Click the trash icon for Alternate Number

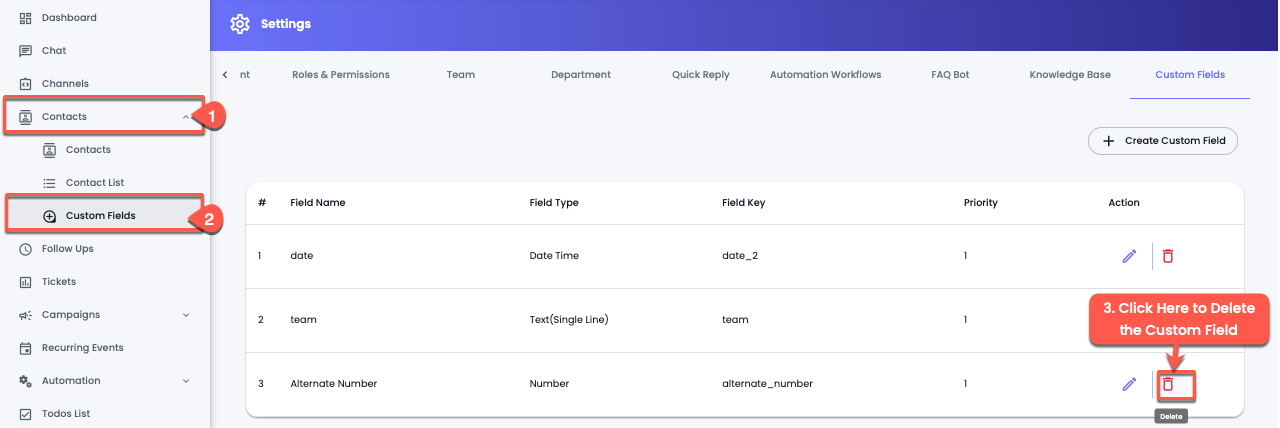(1167, 384)
